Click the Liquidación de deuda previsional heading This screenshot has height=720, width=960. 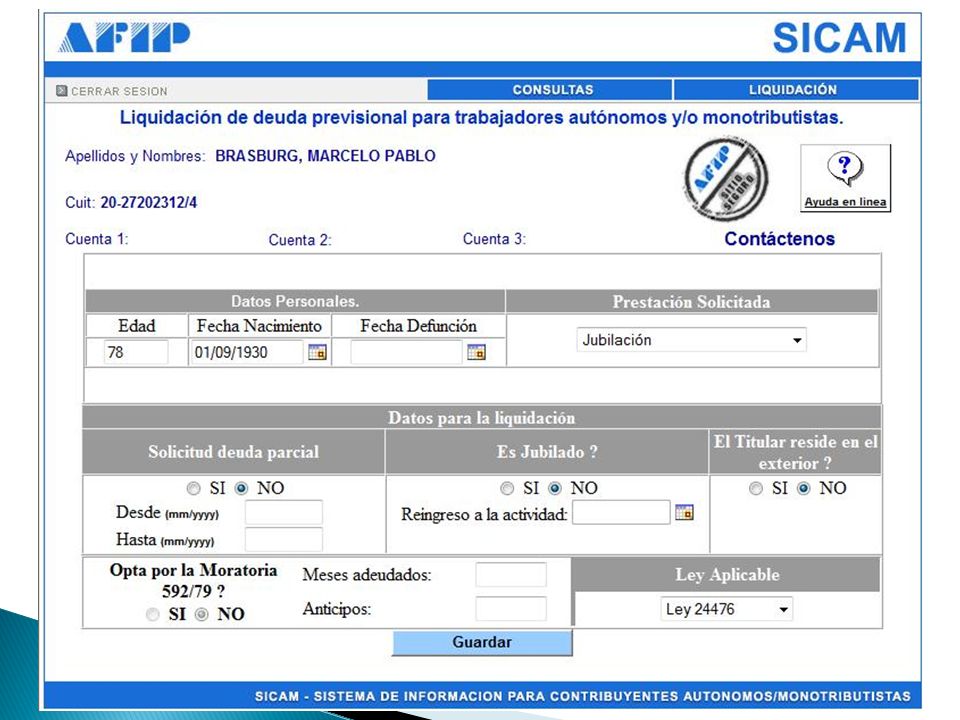[481, 118]
